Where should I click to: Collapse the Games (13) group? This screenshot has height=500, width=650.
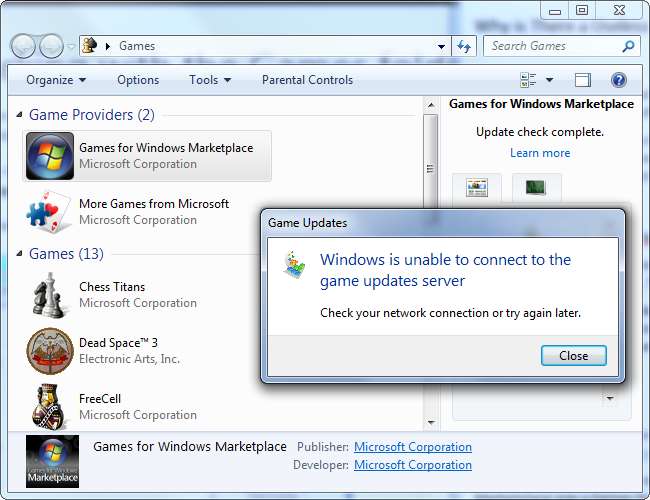click(19, 253)
